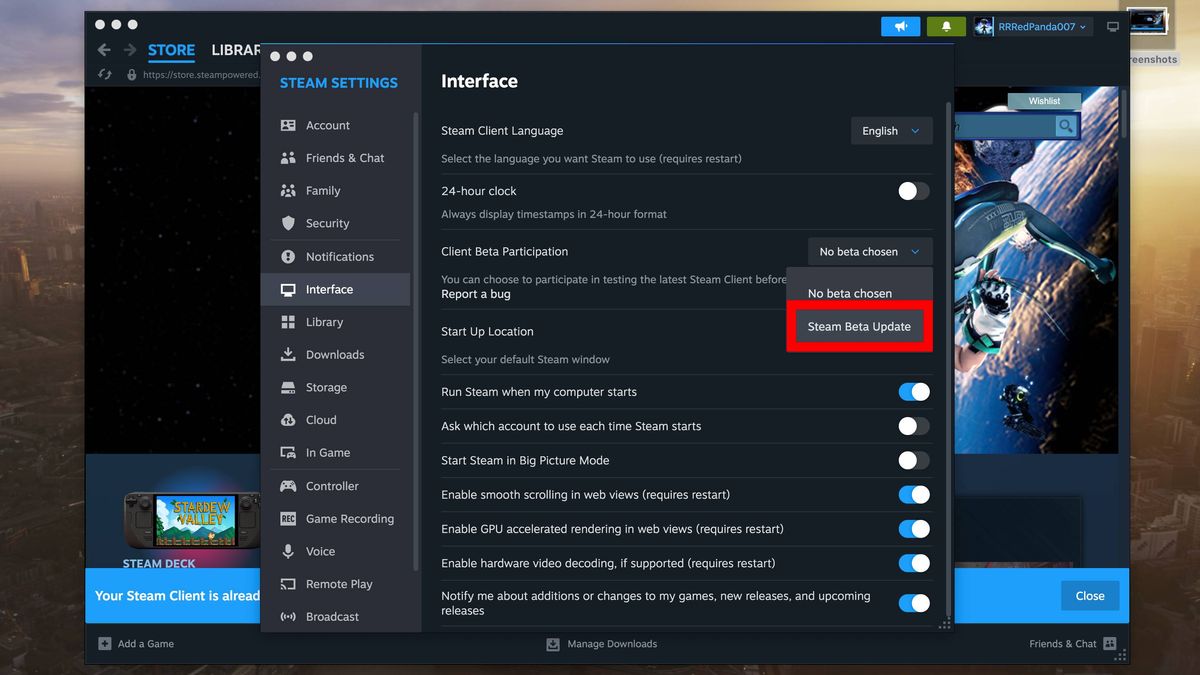Click the notifications bell icon
The image size is (1200, 675).
click(946, 25)
